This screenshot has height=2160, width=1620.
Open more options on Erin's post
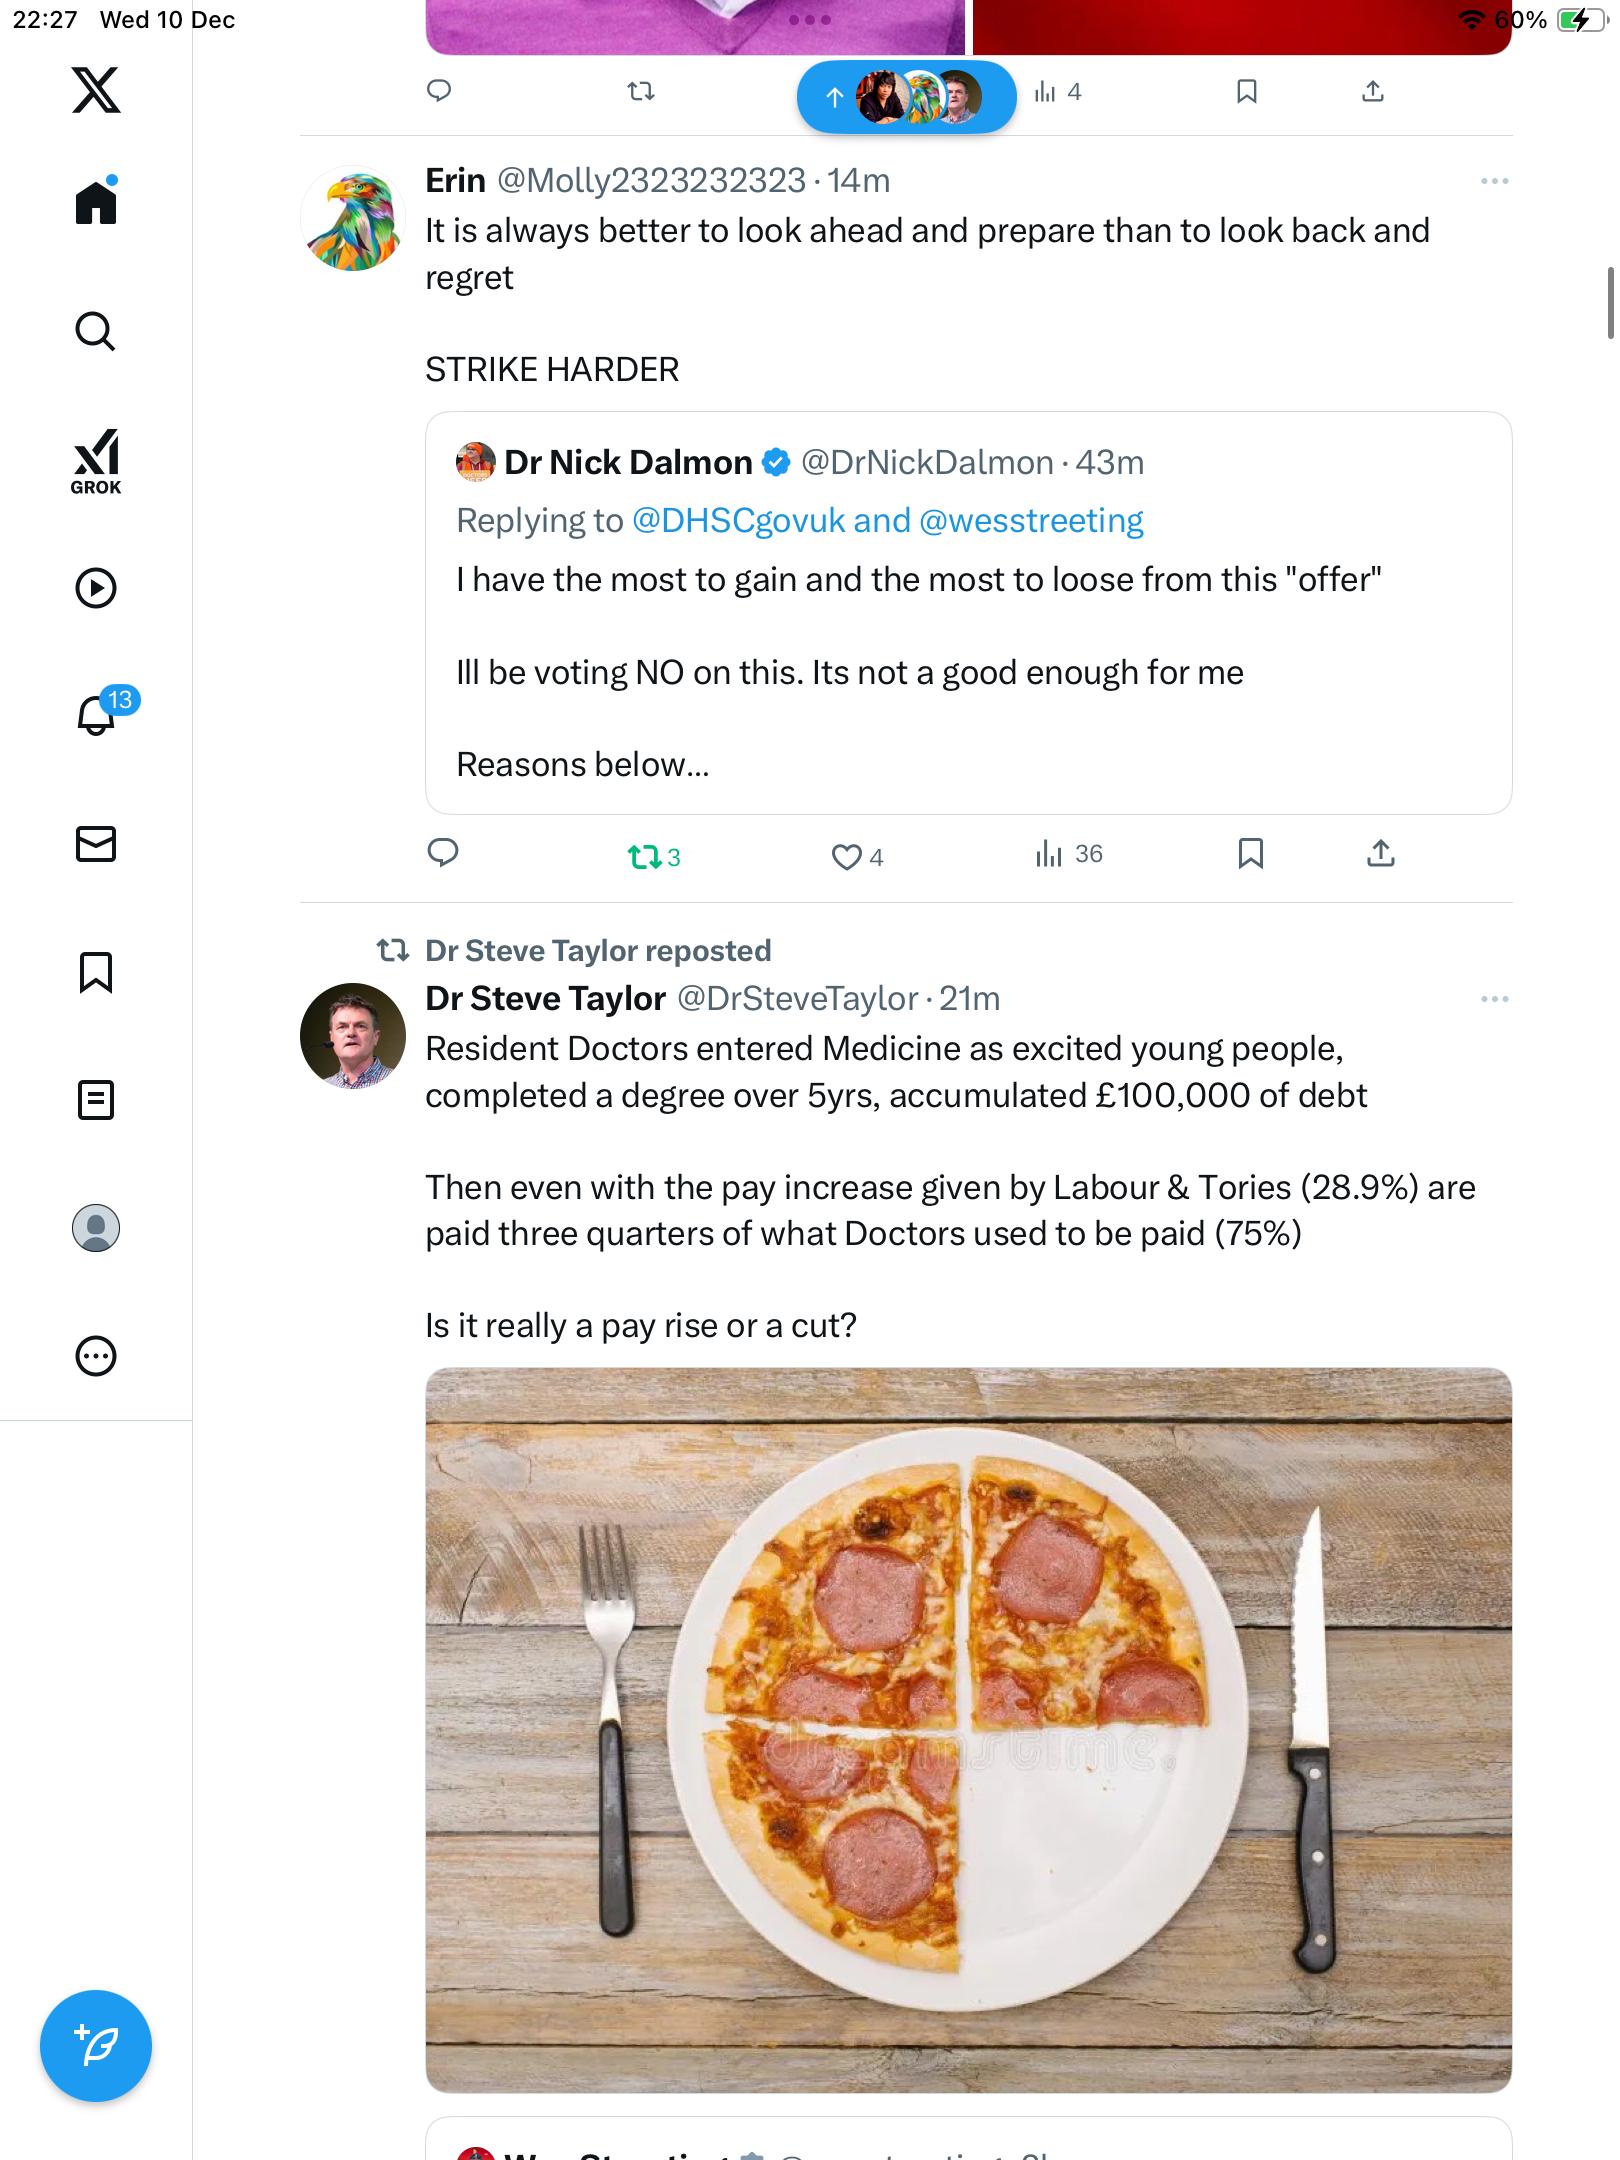click(1494, 181)
